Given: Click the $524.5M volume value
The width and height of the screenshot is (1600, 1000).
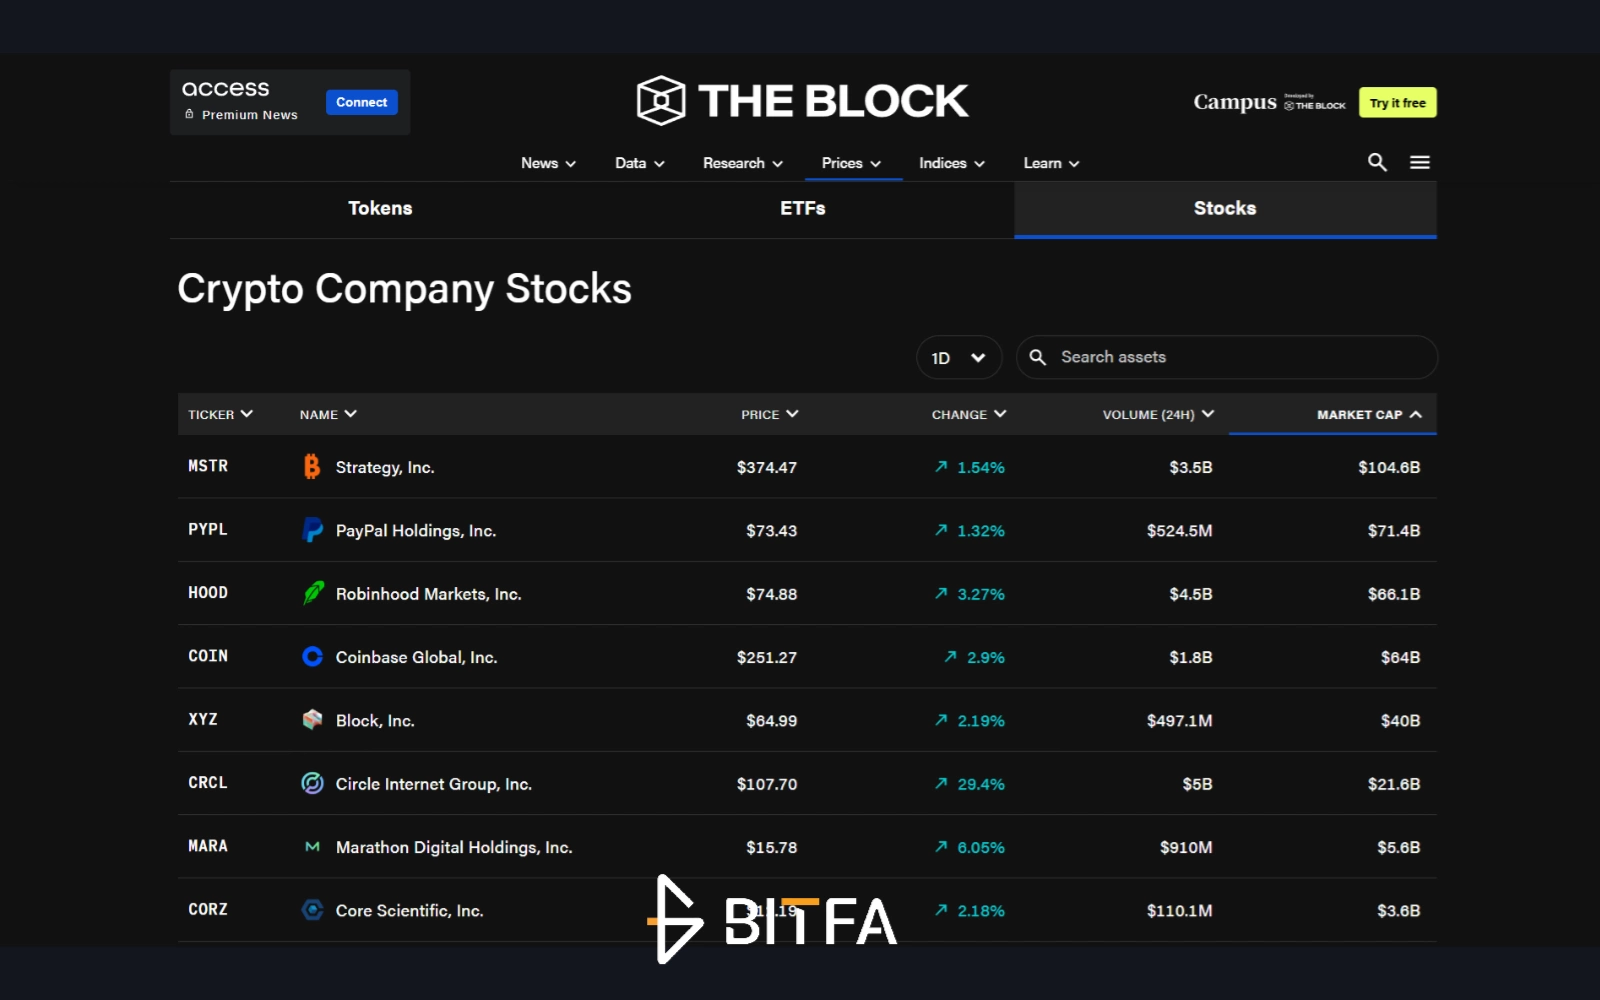Looking at the screenshot, I should point(1179,530).
